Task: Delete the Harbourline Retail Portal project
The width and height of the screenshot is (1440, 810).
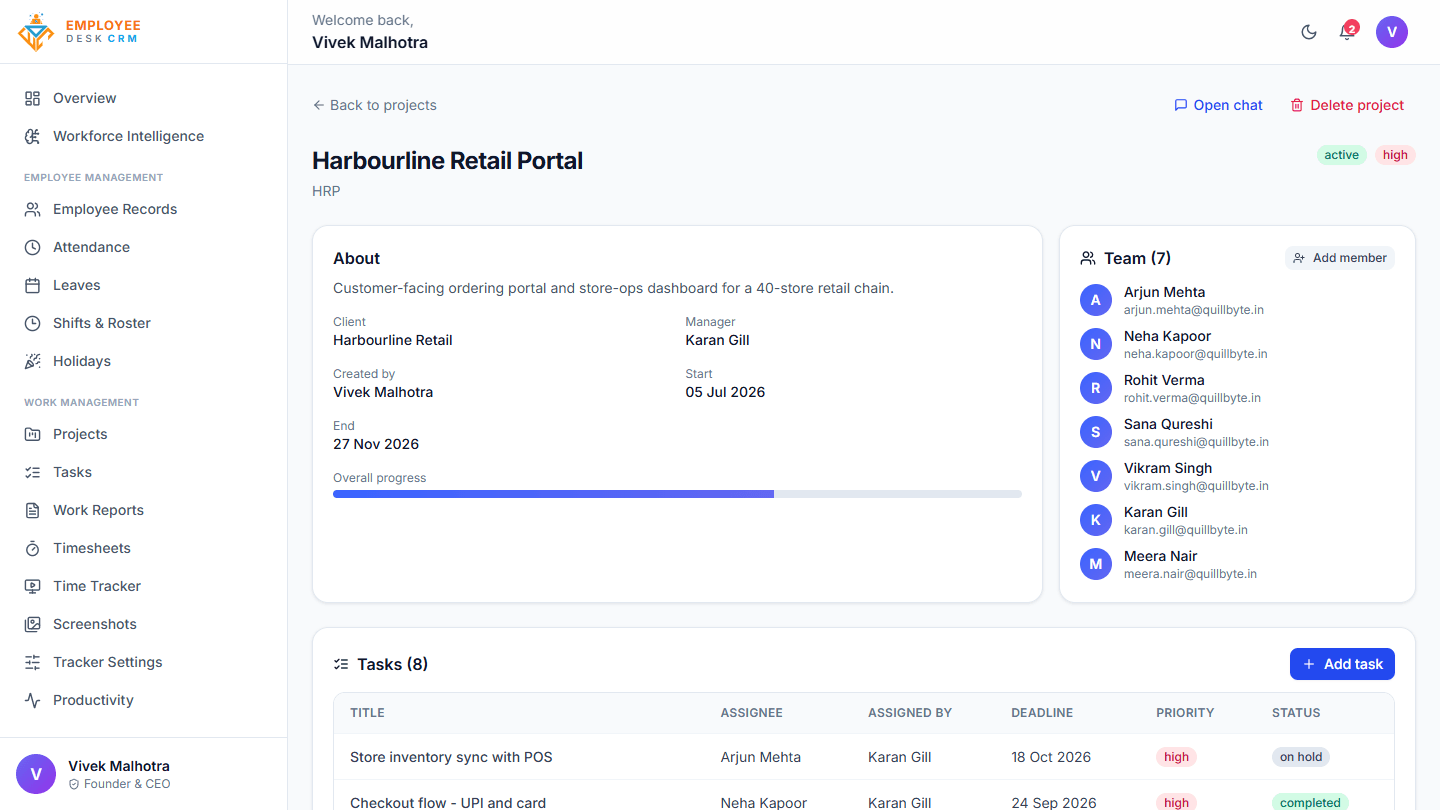Action: (x=1346, y=105)
